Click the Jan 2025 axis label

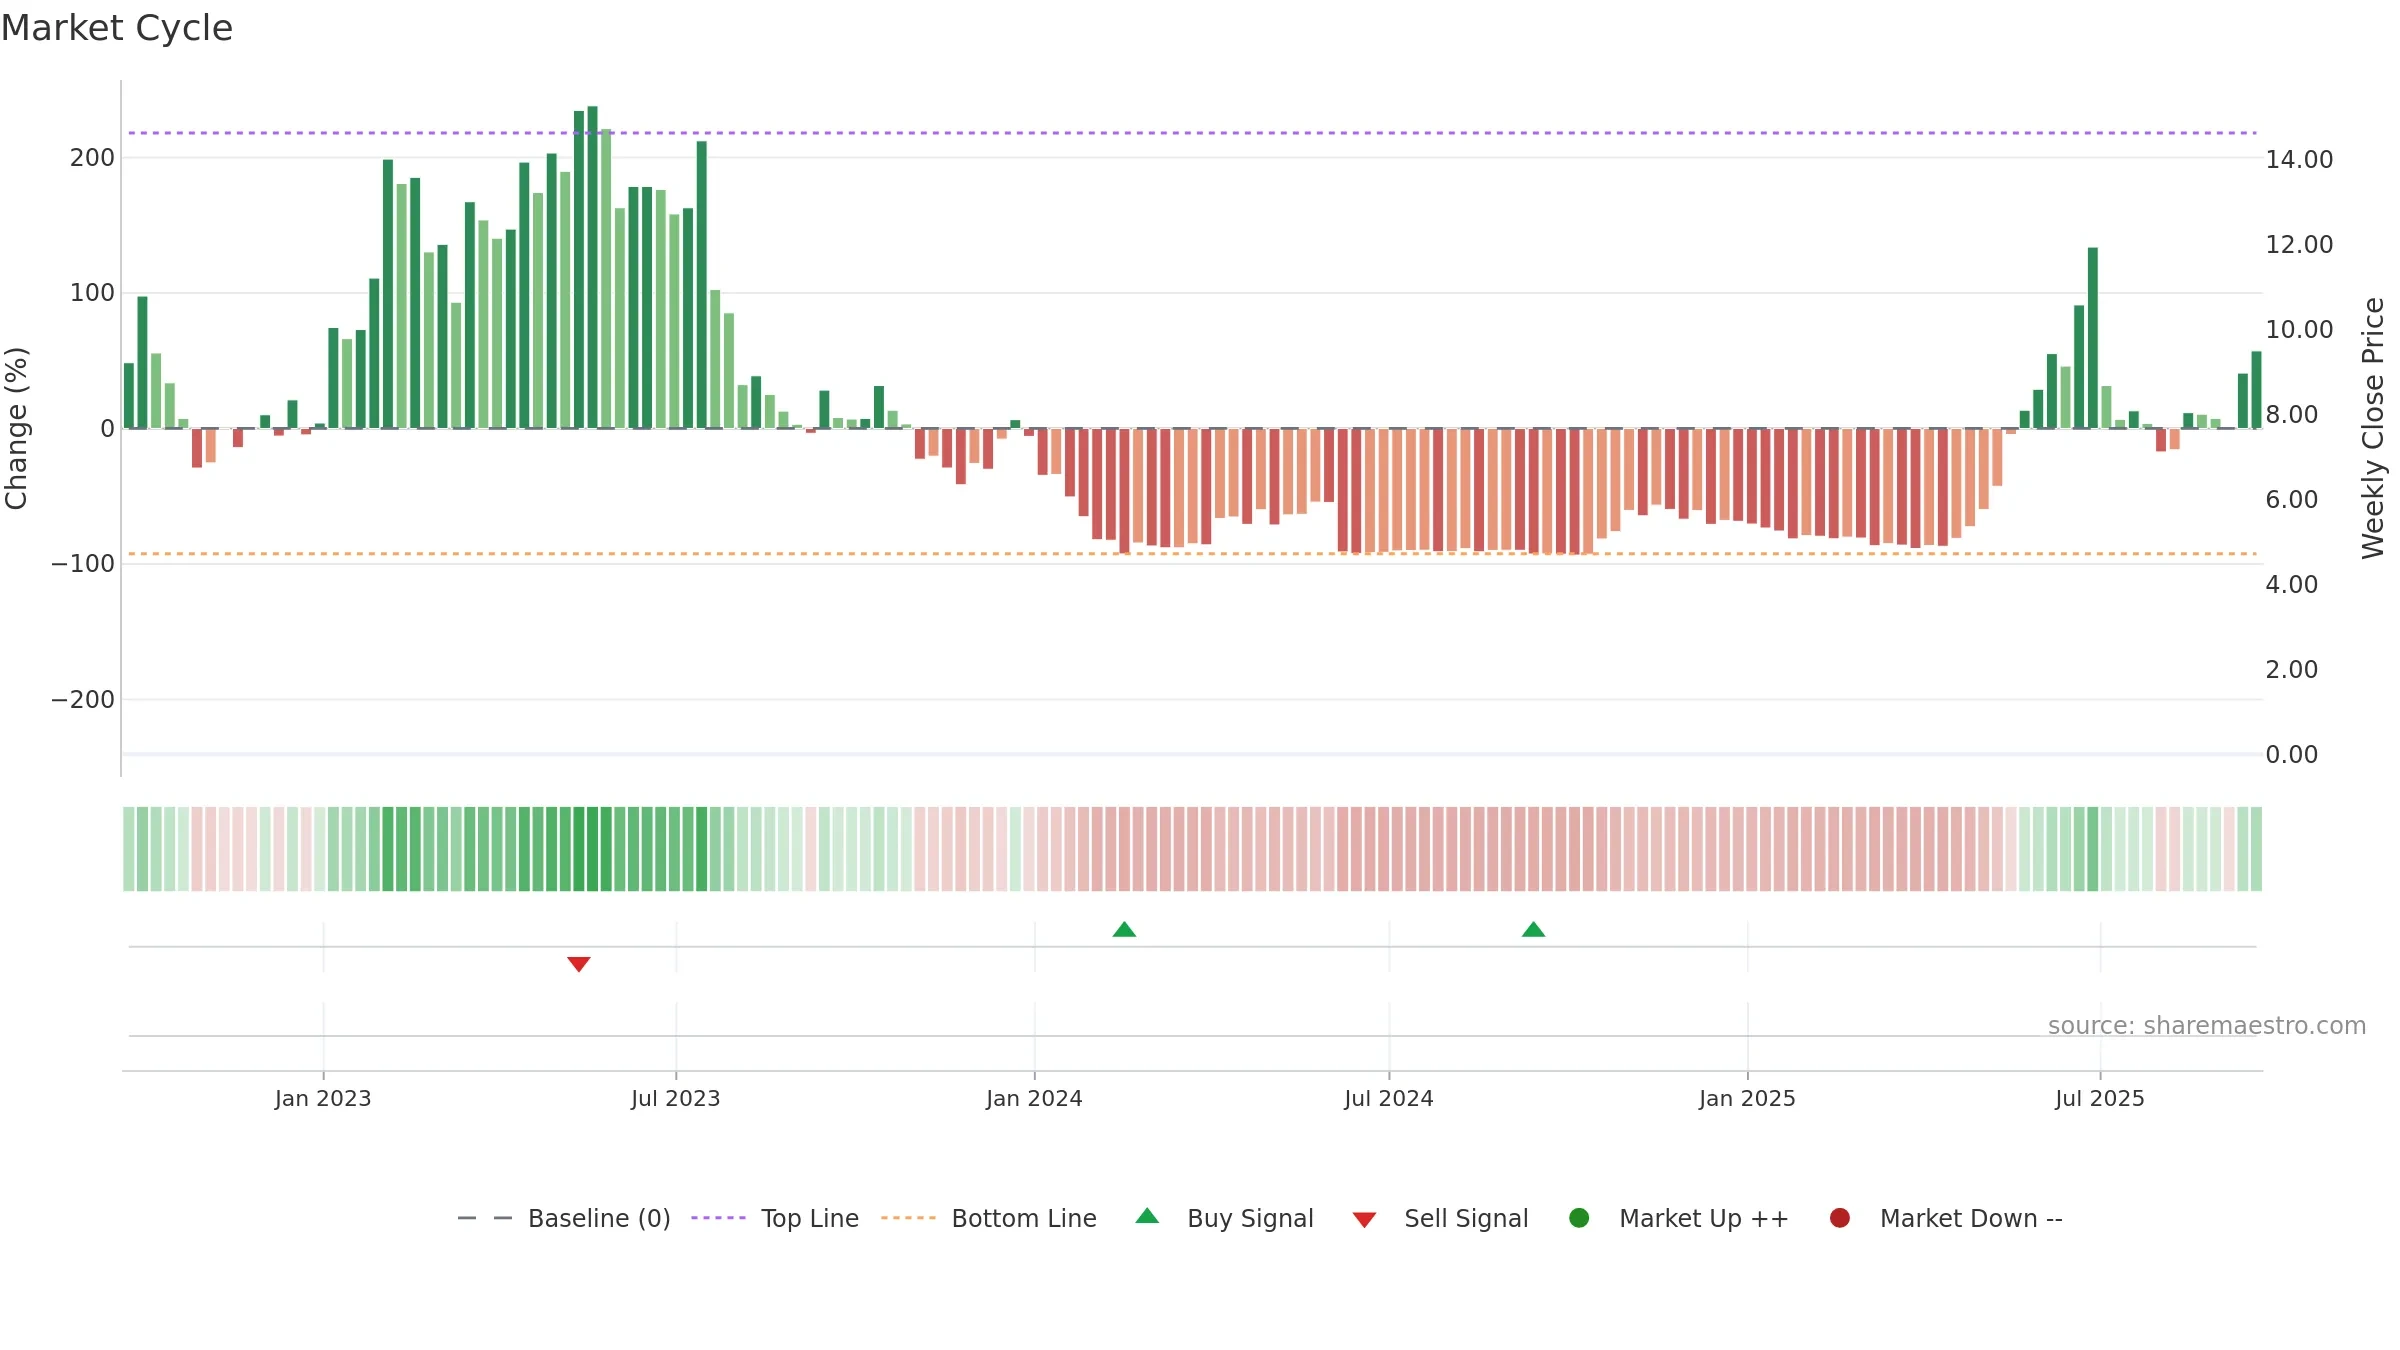[1747, 1099]
